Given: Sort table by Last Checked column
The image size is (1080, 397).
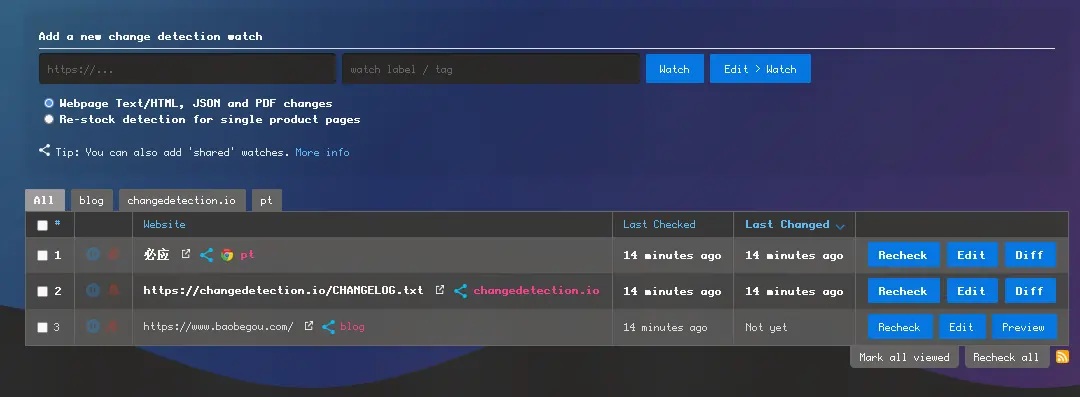Looking at the screenshot, I should [659, 224].
